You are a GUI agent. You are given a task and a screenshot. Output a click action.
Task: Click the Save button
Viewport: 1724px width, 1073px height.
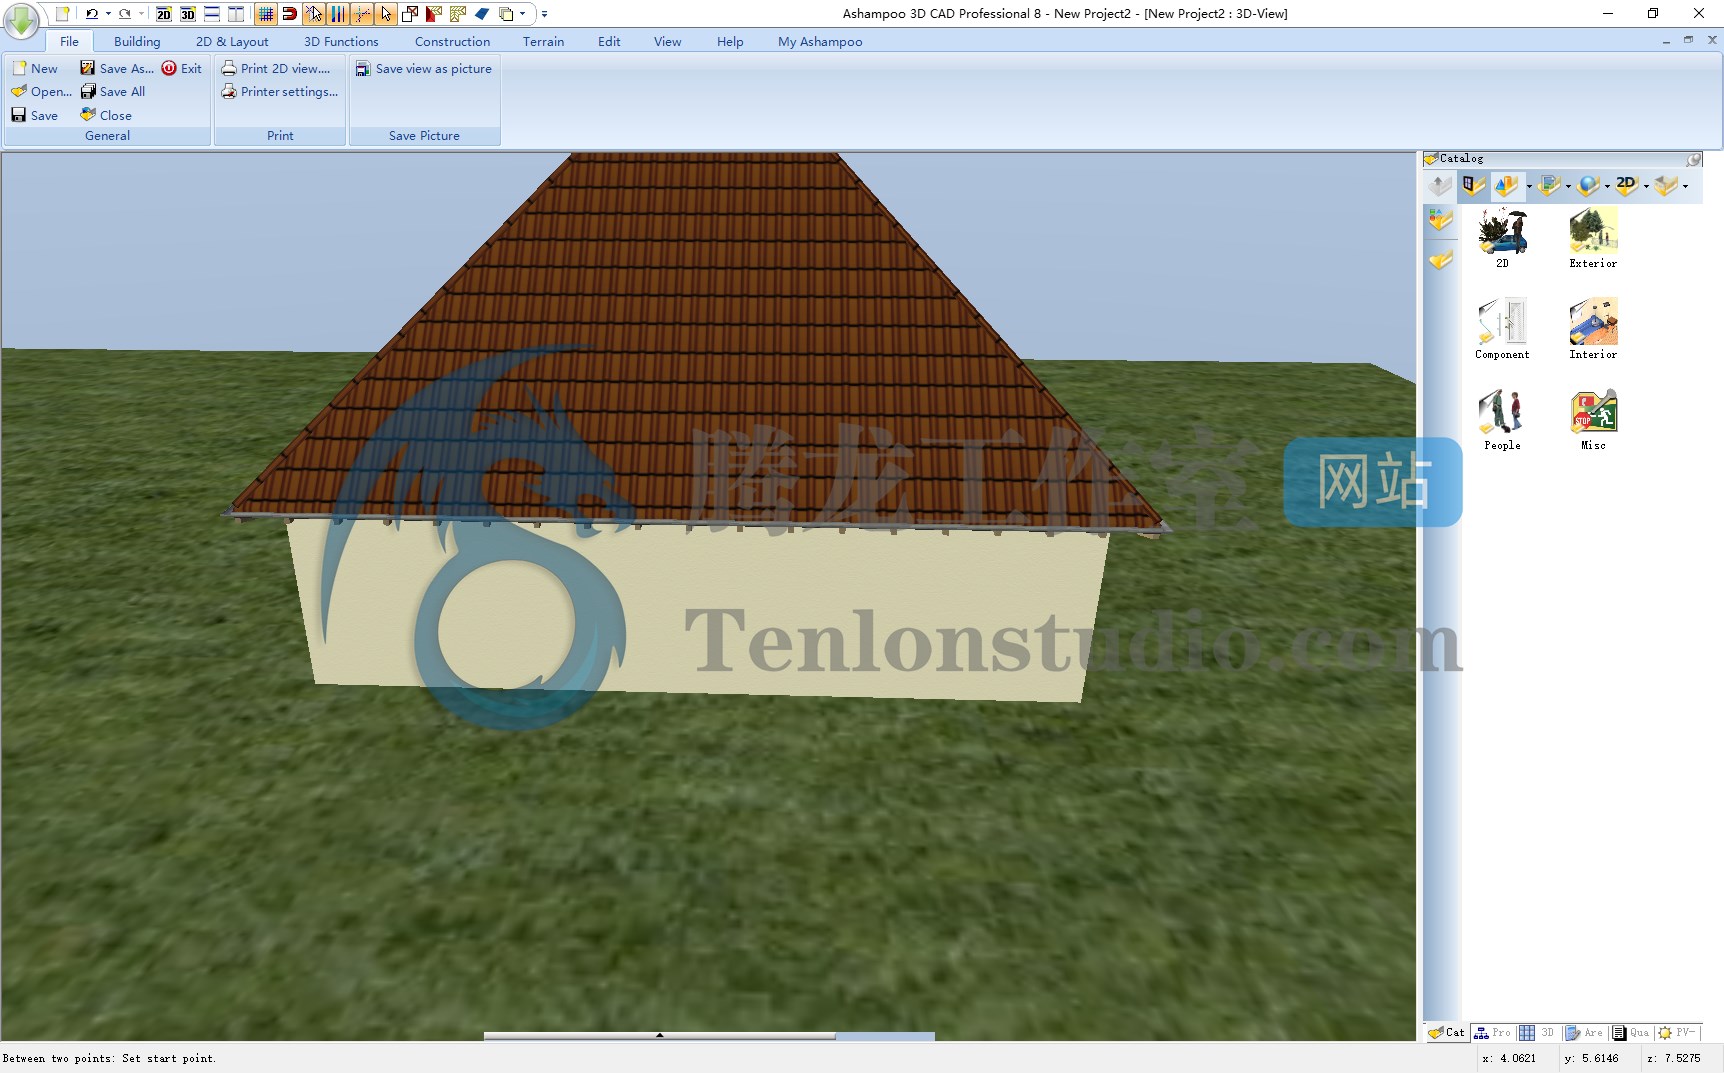(35, 115)
